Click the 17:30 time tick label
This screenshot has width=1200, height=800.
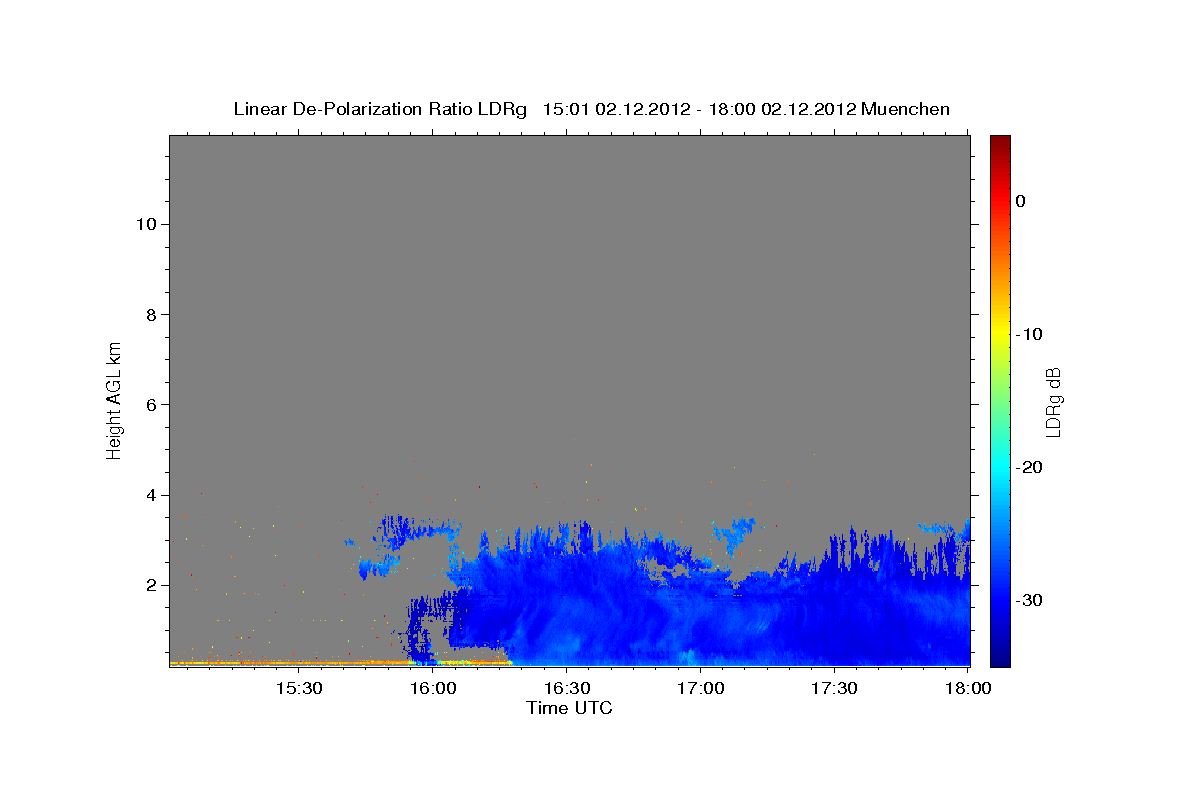tap(835, 689)
